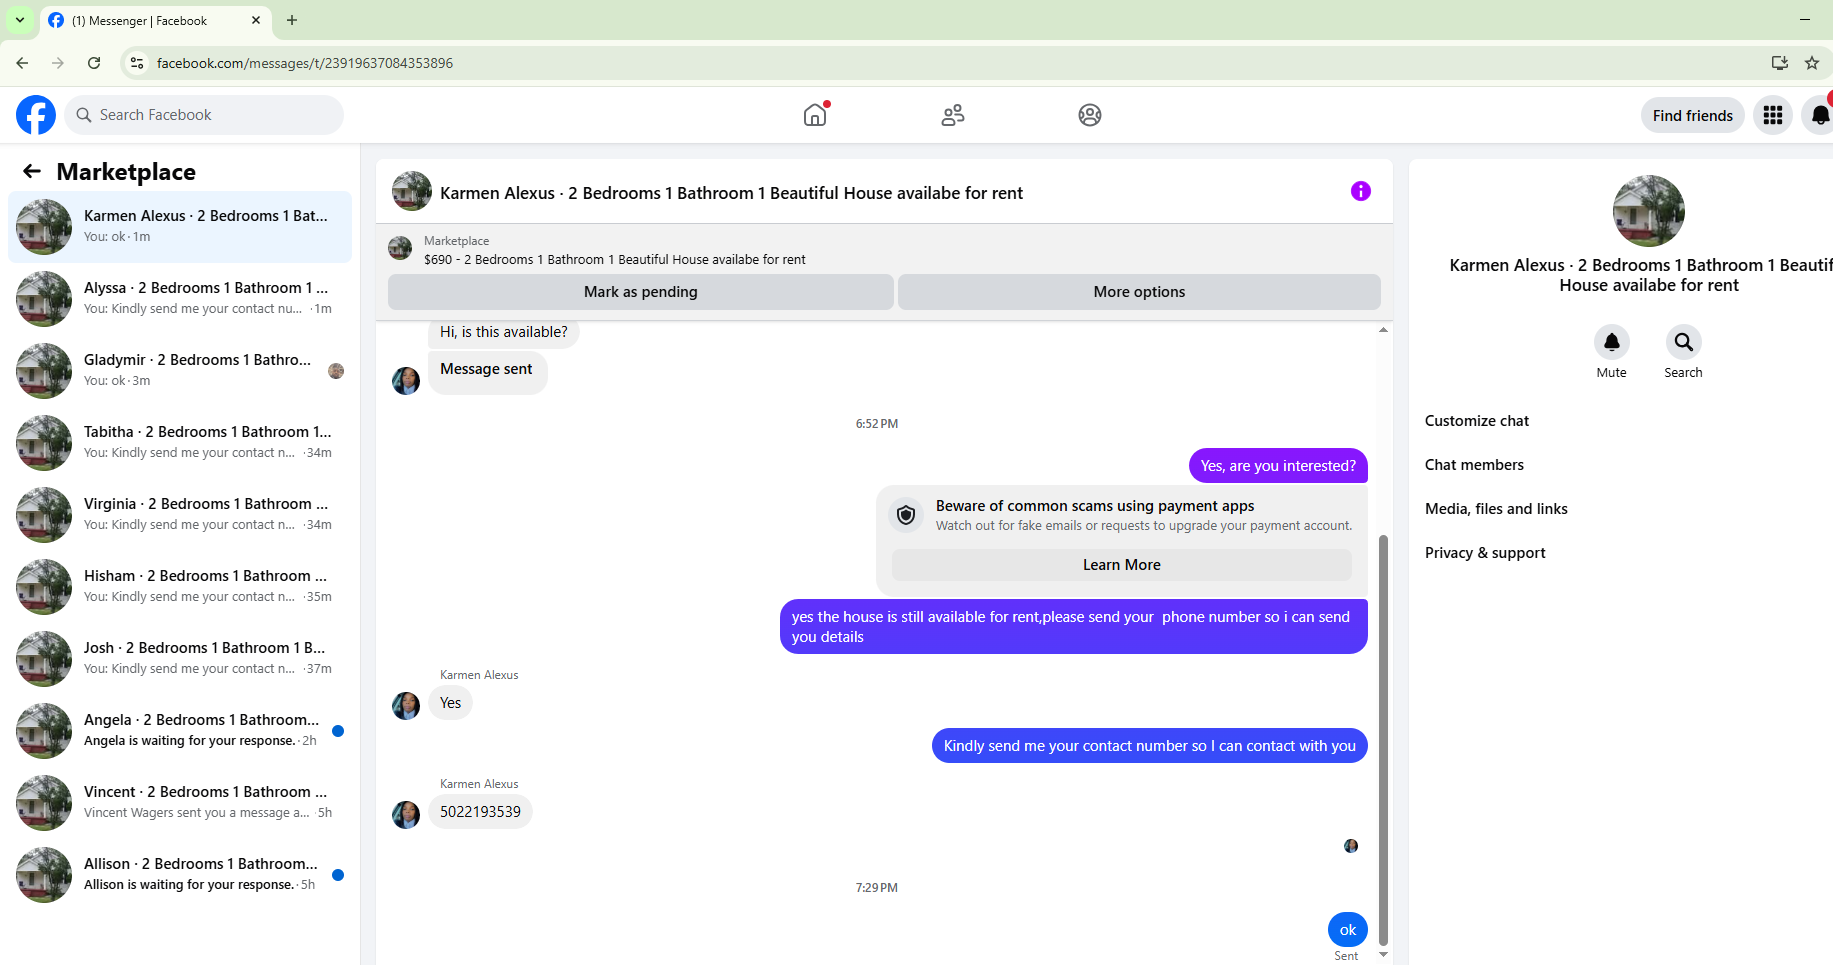Open the Josh conversation
Viewport: 1833px width, 965px height.
(x=180, y=659)
